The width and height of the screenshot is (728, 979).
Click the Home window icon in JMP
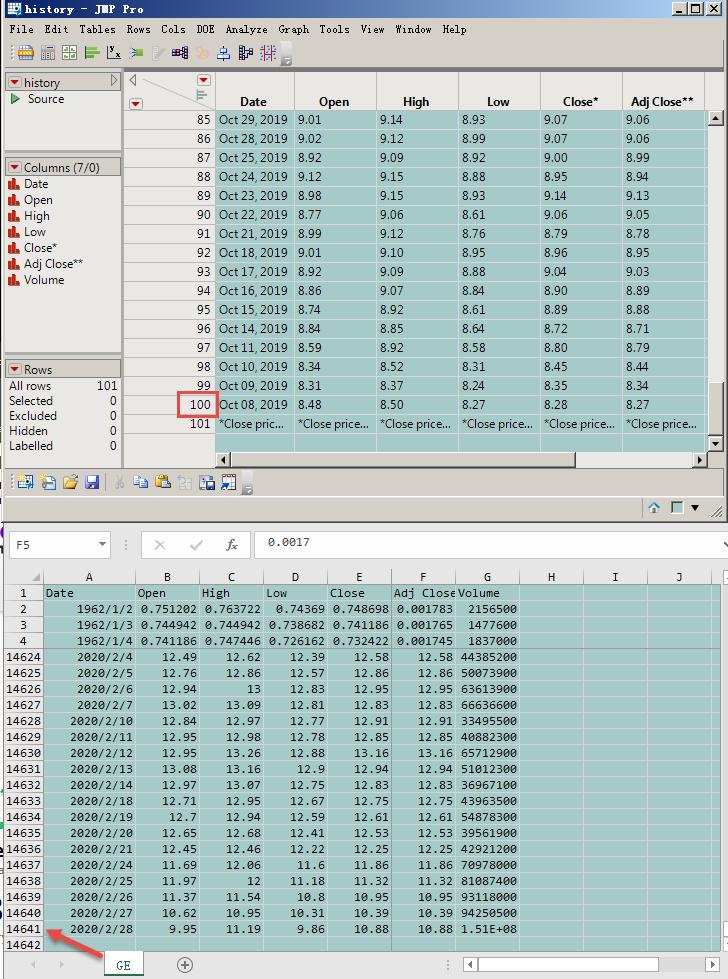[654, 508]
